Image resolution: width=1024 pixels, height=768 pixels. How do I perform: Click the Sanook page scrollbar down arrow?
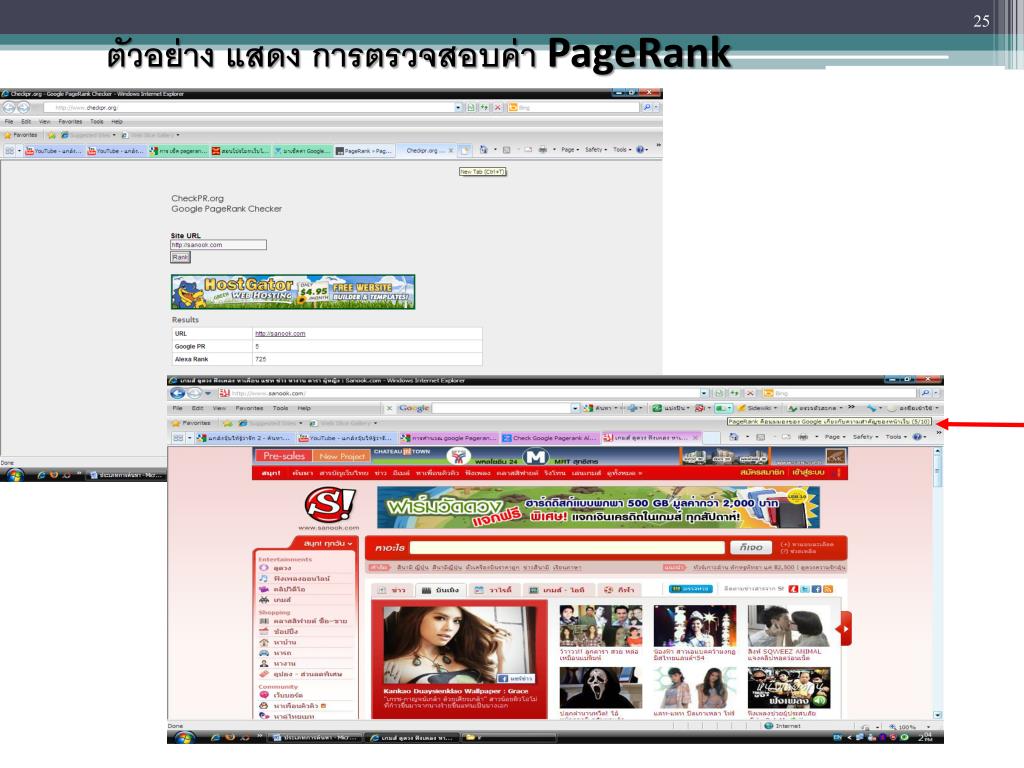point(938,715)
